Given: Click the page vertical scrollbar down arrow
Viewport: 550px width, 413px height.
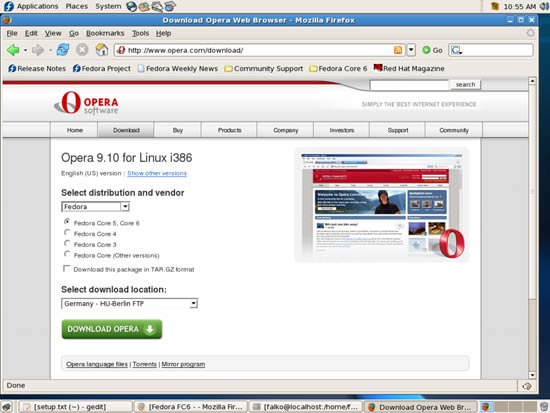Looking at the screenshot, I should tap(532, 375).
